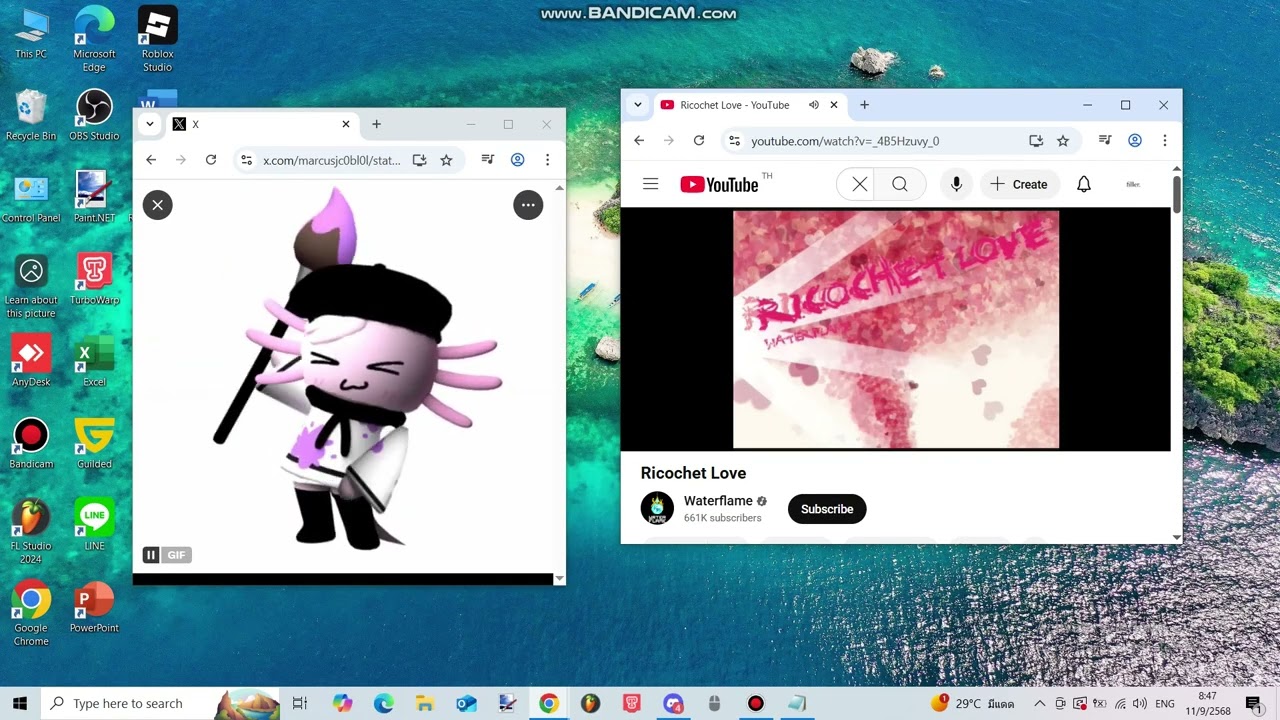Open the YouTube account avatar menu
This screenshot has height=720, width=1280.
click(x=1133, y=184)
